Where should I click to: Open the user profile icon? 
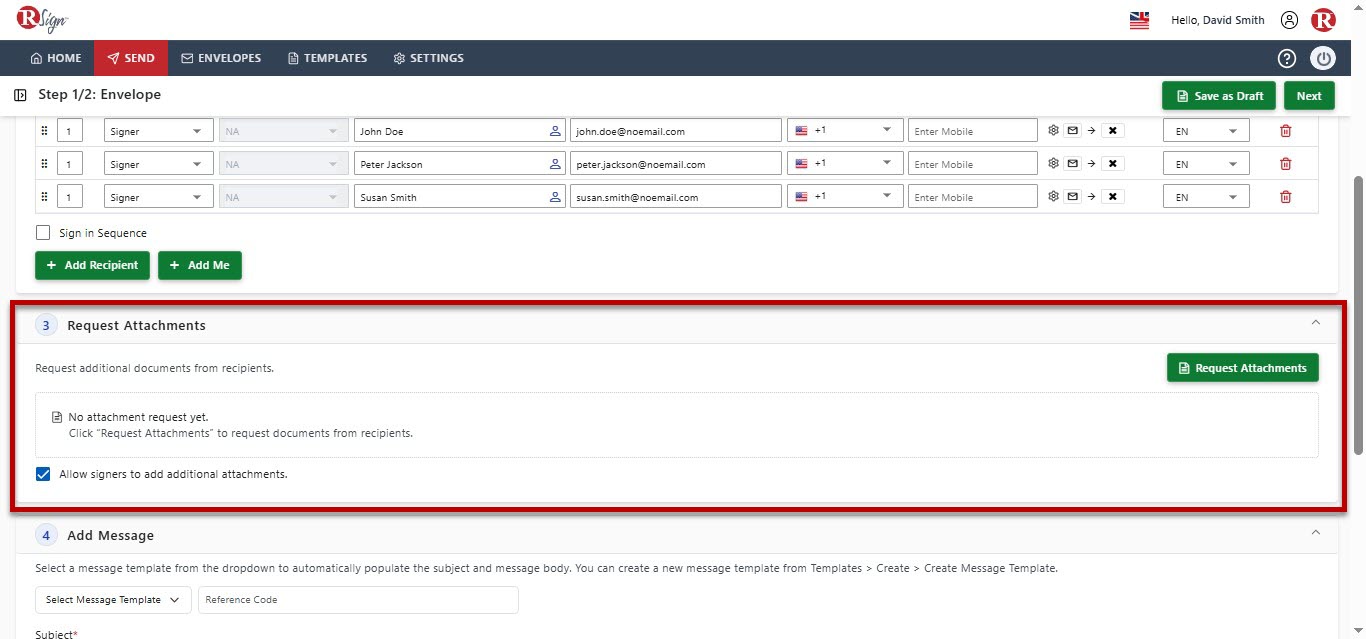click(x=1290, y=20)
